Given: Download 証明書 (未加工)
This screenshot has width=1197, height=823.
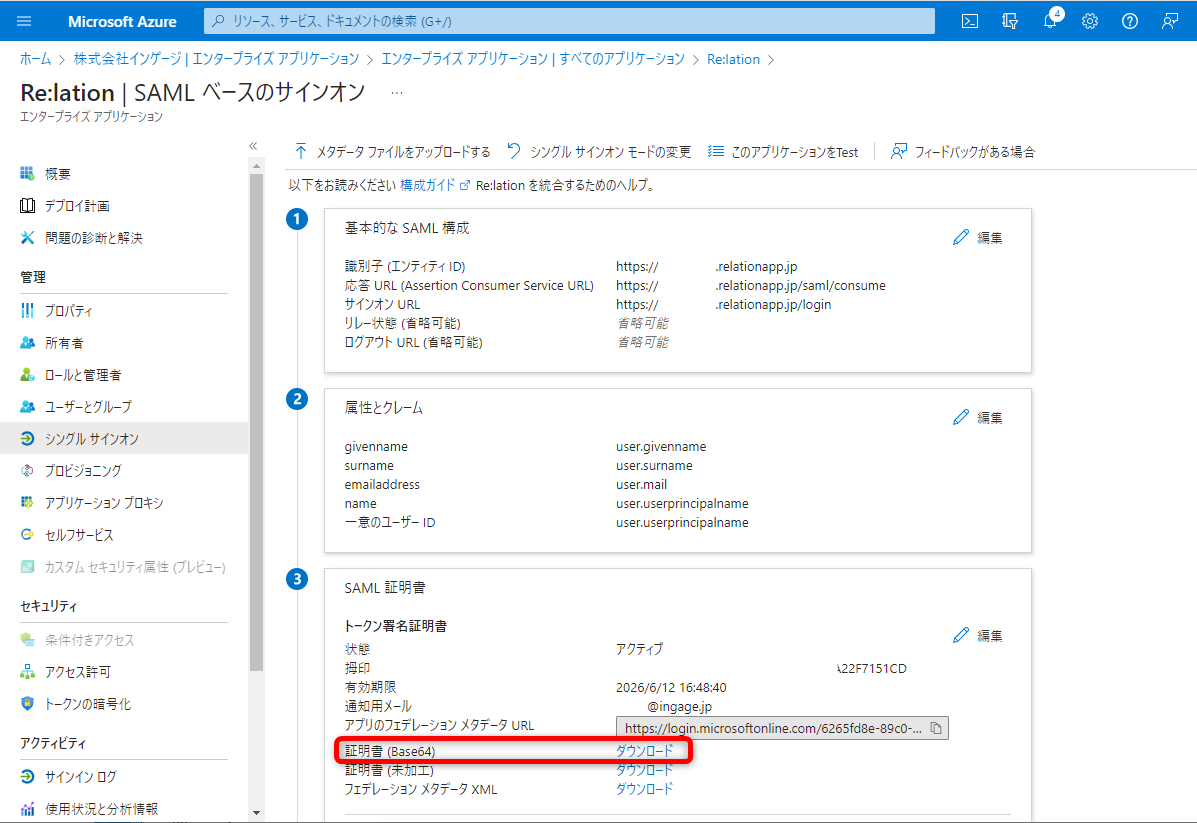Looking at the screenshot, I should [645, 770].
